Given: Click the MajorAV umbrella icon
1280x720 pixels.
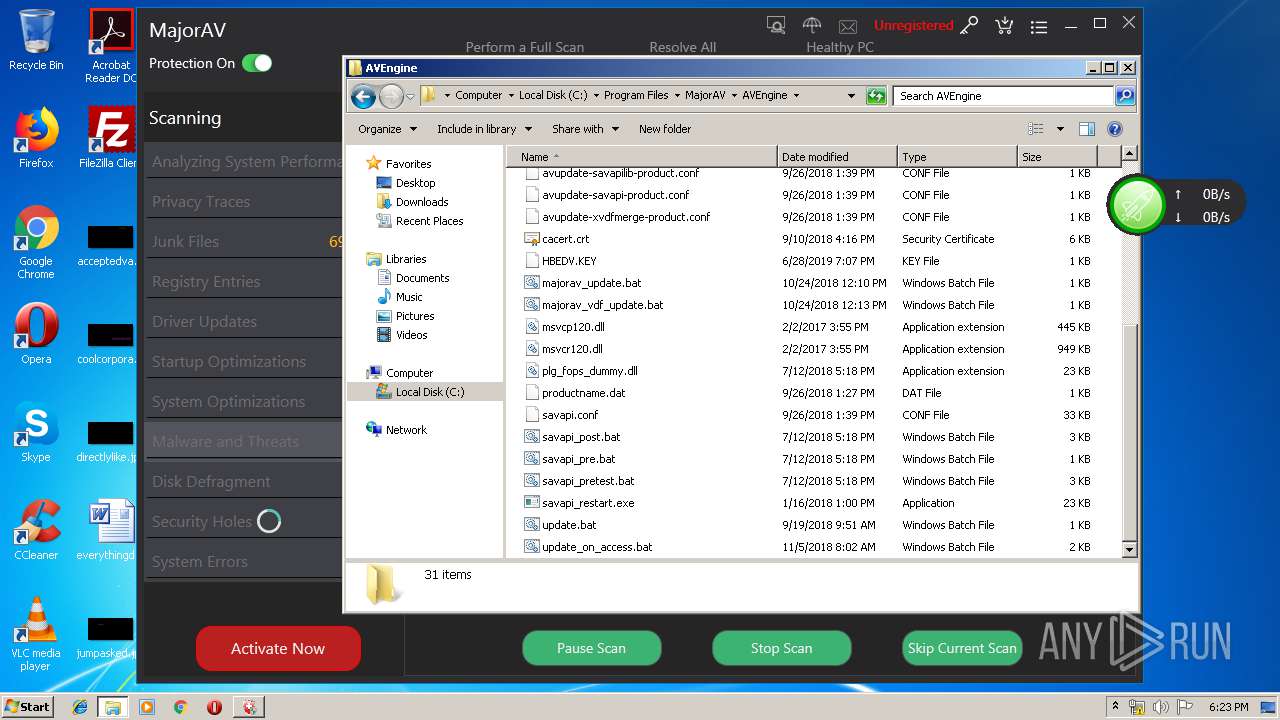Looking at the screenshot, I should (x=812, y=25).
